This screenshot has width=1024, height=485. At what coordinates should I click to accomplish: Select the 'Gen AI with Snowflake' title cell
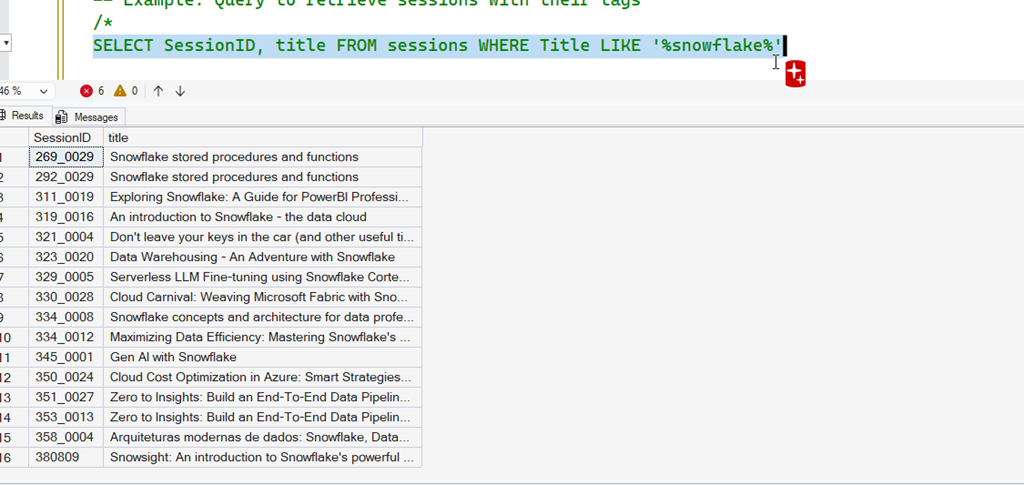click(173, 357)
